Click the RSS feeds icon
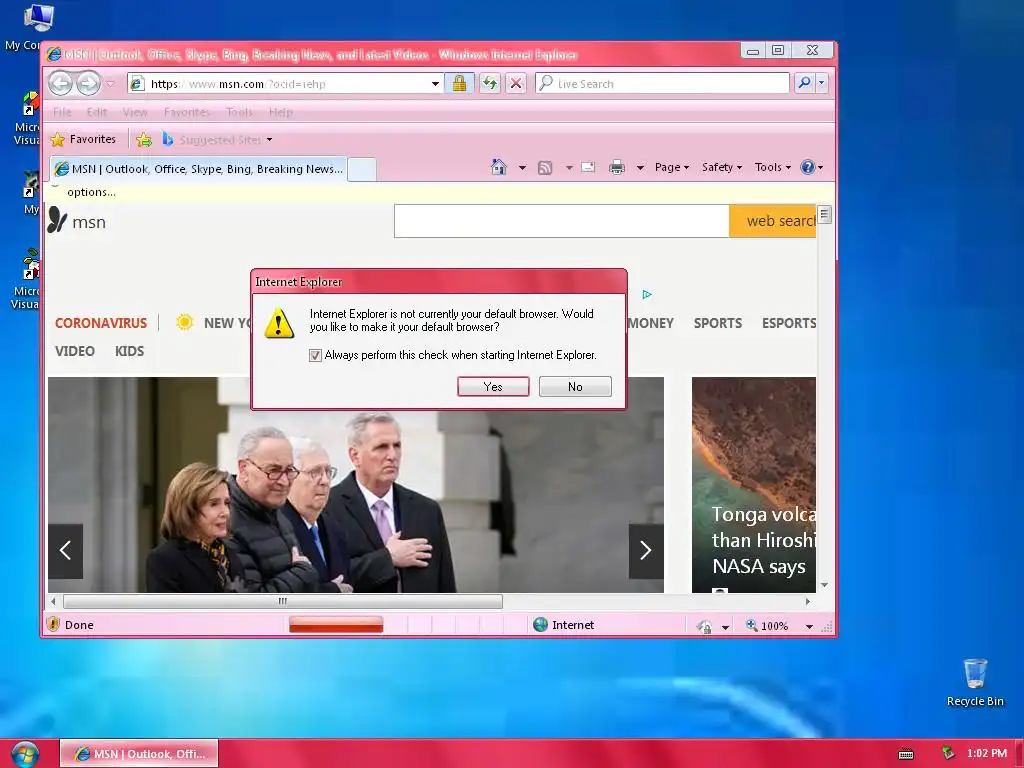Screen dimensions: 1024x768 [x=545, y=168]
